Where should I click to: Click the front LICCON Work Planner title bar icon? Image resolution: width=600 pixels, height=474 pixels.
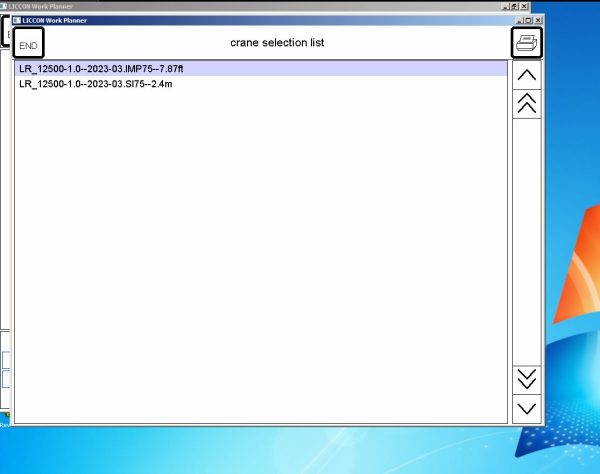point(17,20)
